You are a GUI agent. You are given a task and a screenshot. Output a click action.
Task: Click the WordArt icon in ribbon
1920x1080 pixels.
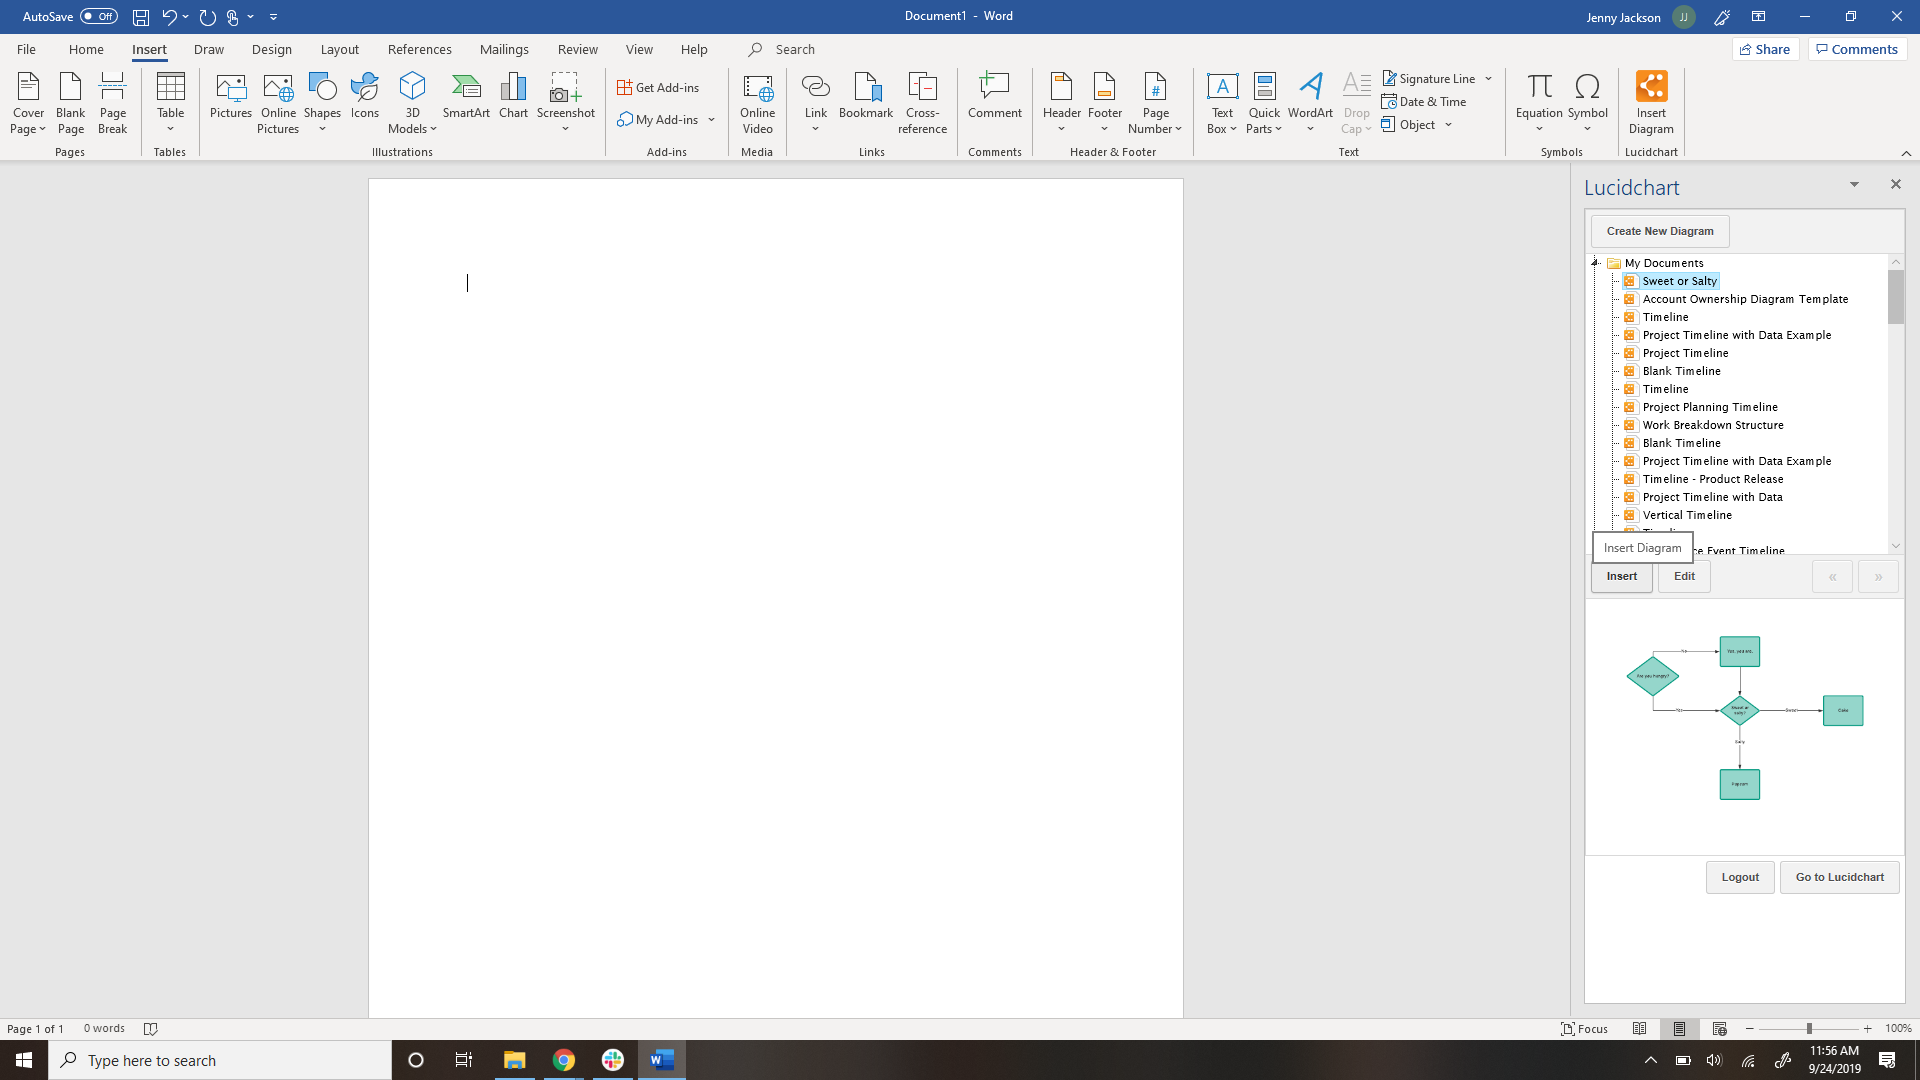tap(1311, 100)
